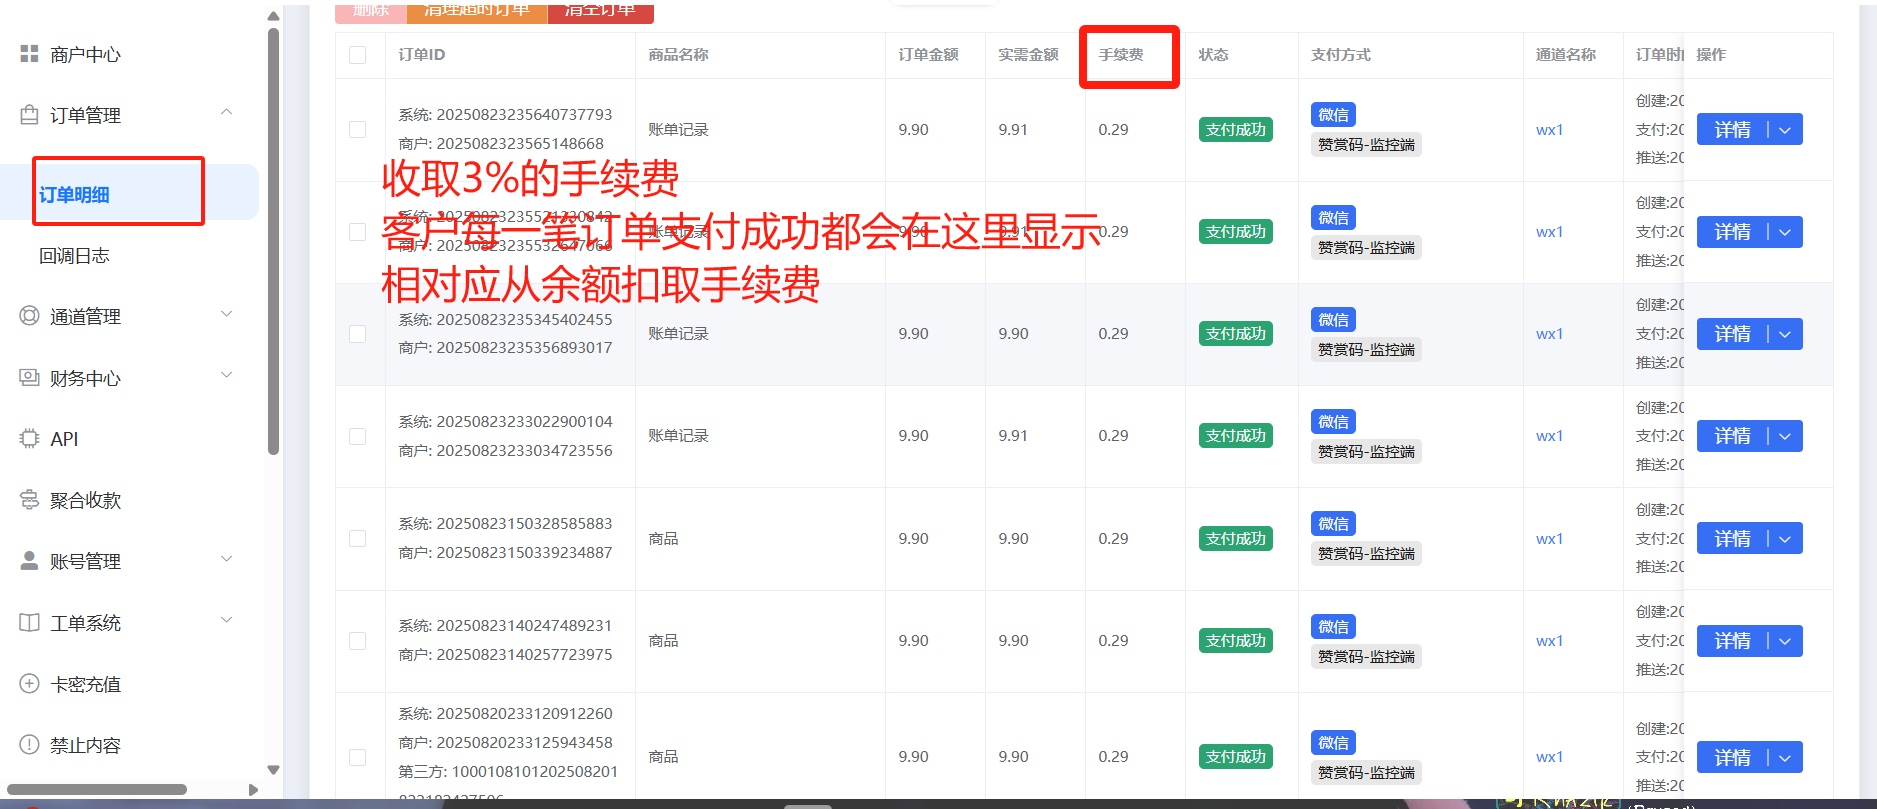The width and height of the screenshot is (1877, 809).
Task: Click the 通道管理 sidebar icon
Action: click(x=29, y=316)
